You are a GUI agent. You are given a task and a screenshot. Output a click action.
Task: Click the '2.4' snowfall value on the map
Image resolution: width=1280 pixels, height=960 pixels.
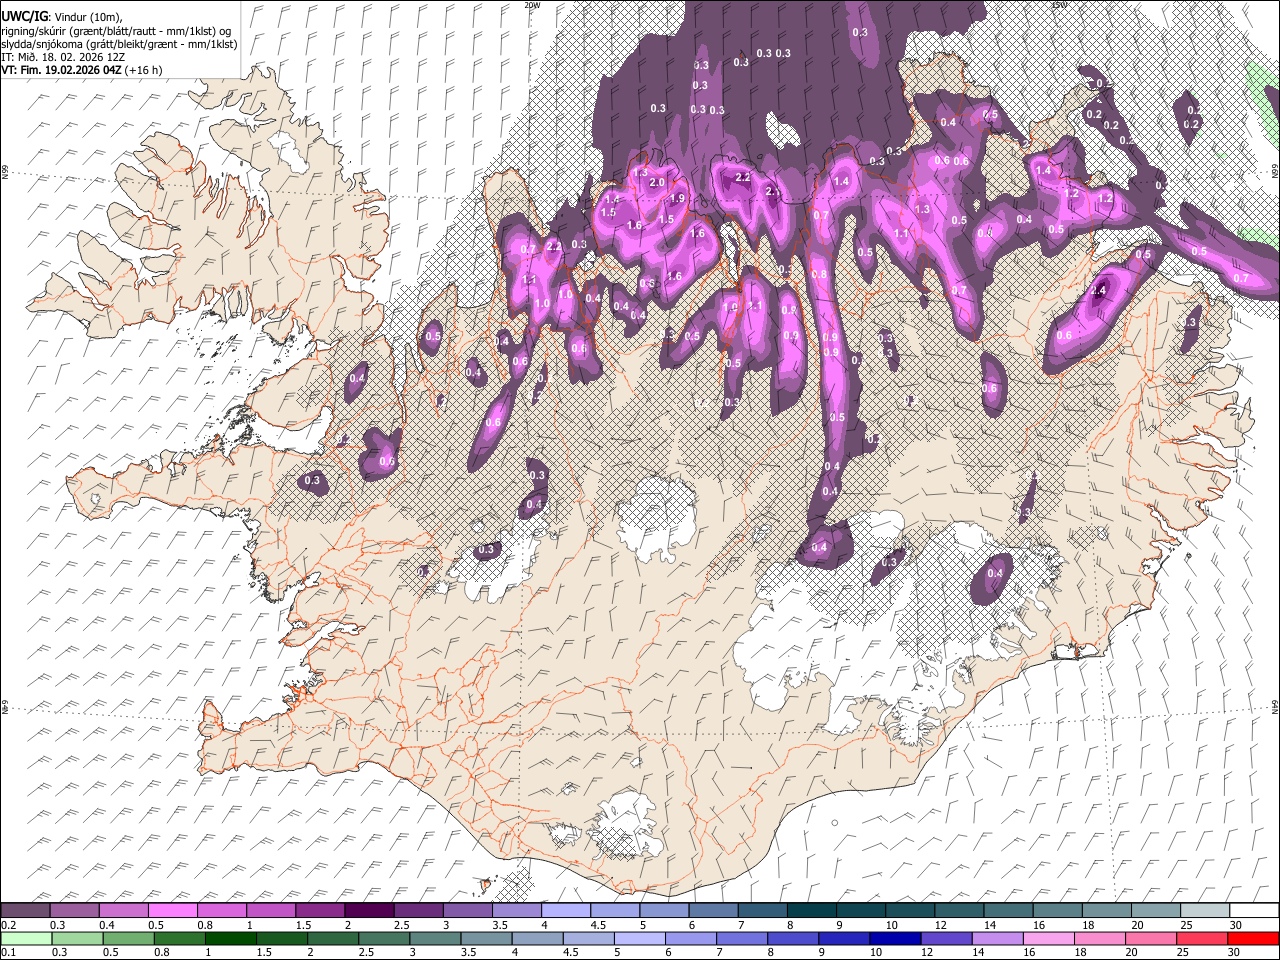(x=1099, y=291)
